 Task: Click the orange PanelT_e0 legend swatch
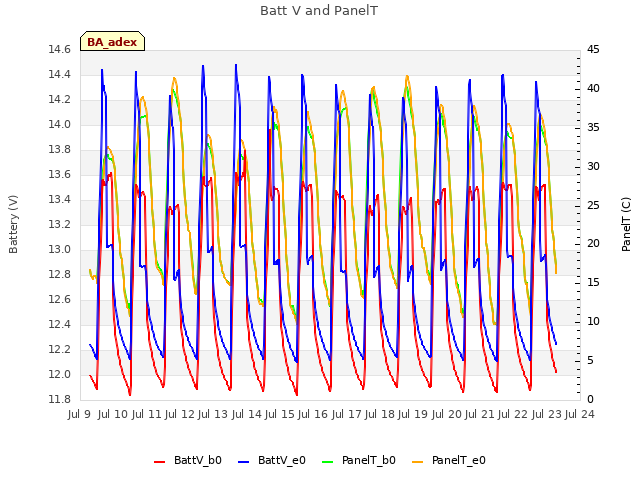418,462
